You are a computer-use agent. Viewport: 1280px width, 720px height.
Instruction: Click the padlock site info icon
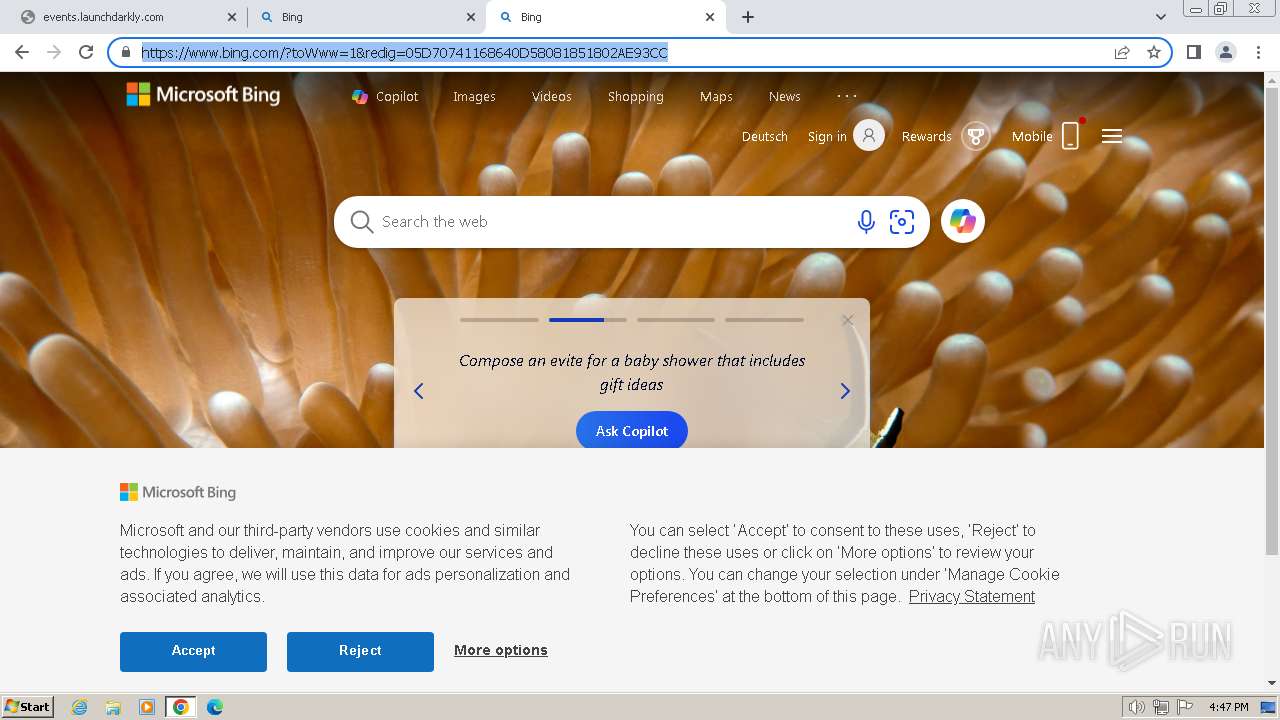coord(126,52)
